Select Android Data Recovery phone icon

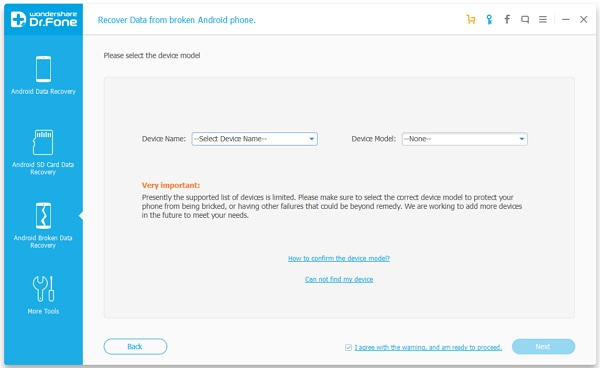point(43,69)
